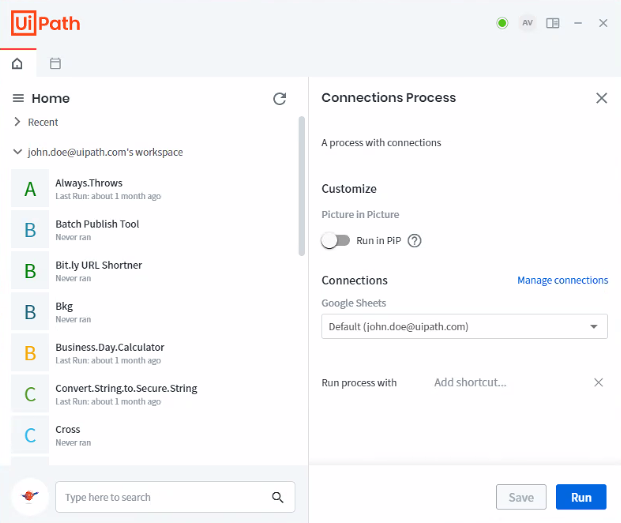Click the Run in PiP help icon

tap(414, 240)
